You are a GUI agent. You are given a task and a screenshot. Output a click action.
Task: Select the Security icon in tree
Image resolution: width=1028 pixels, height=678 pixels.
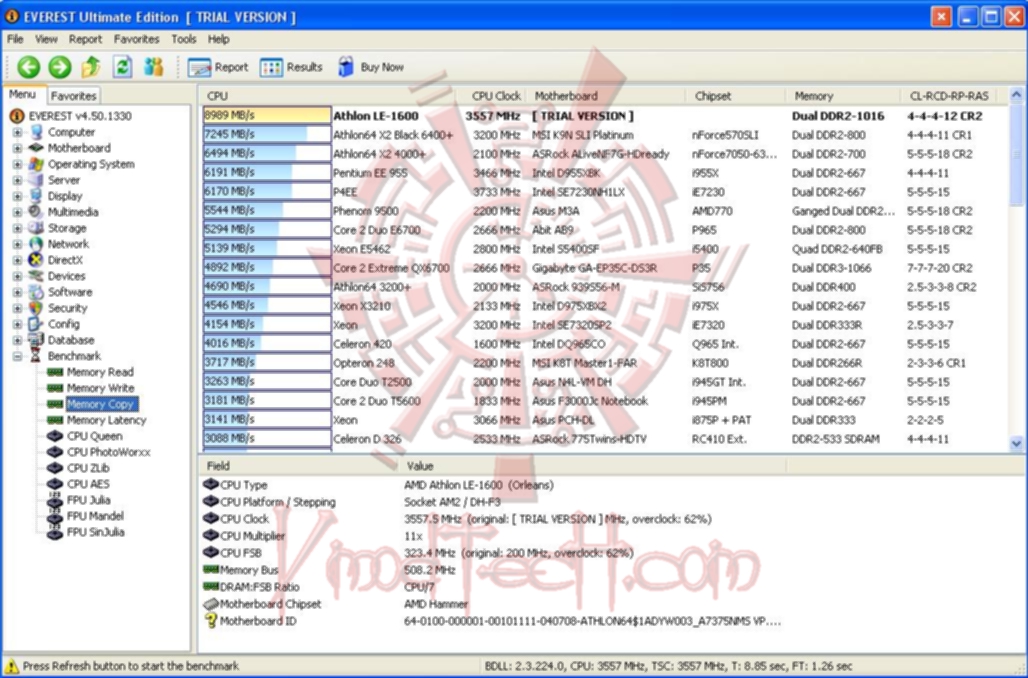pos(36,308)
